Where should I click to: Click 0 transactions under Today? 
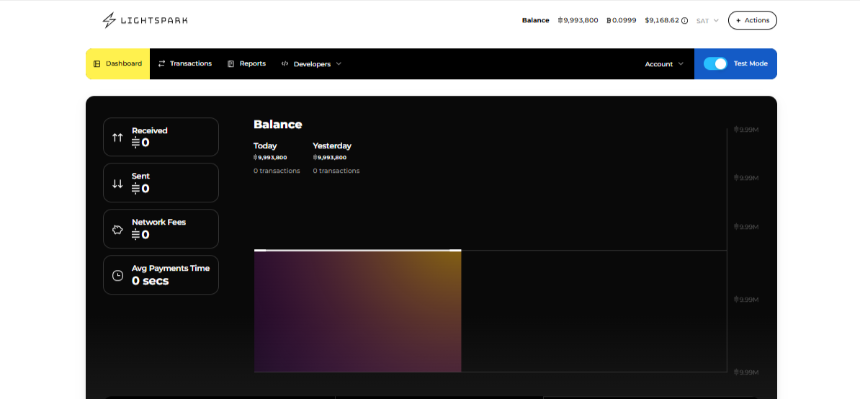tap(276, 171)
